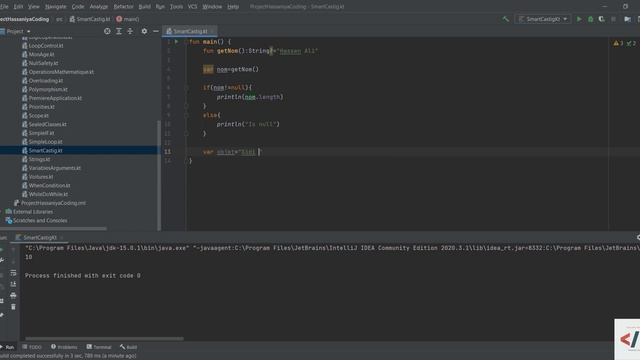This screenshot has height=360, width=640.
Task: Rerun SmartCastig from Run panel's green arrow
Action: pyautogui.click(x=1, y=249)
